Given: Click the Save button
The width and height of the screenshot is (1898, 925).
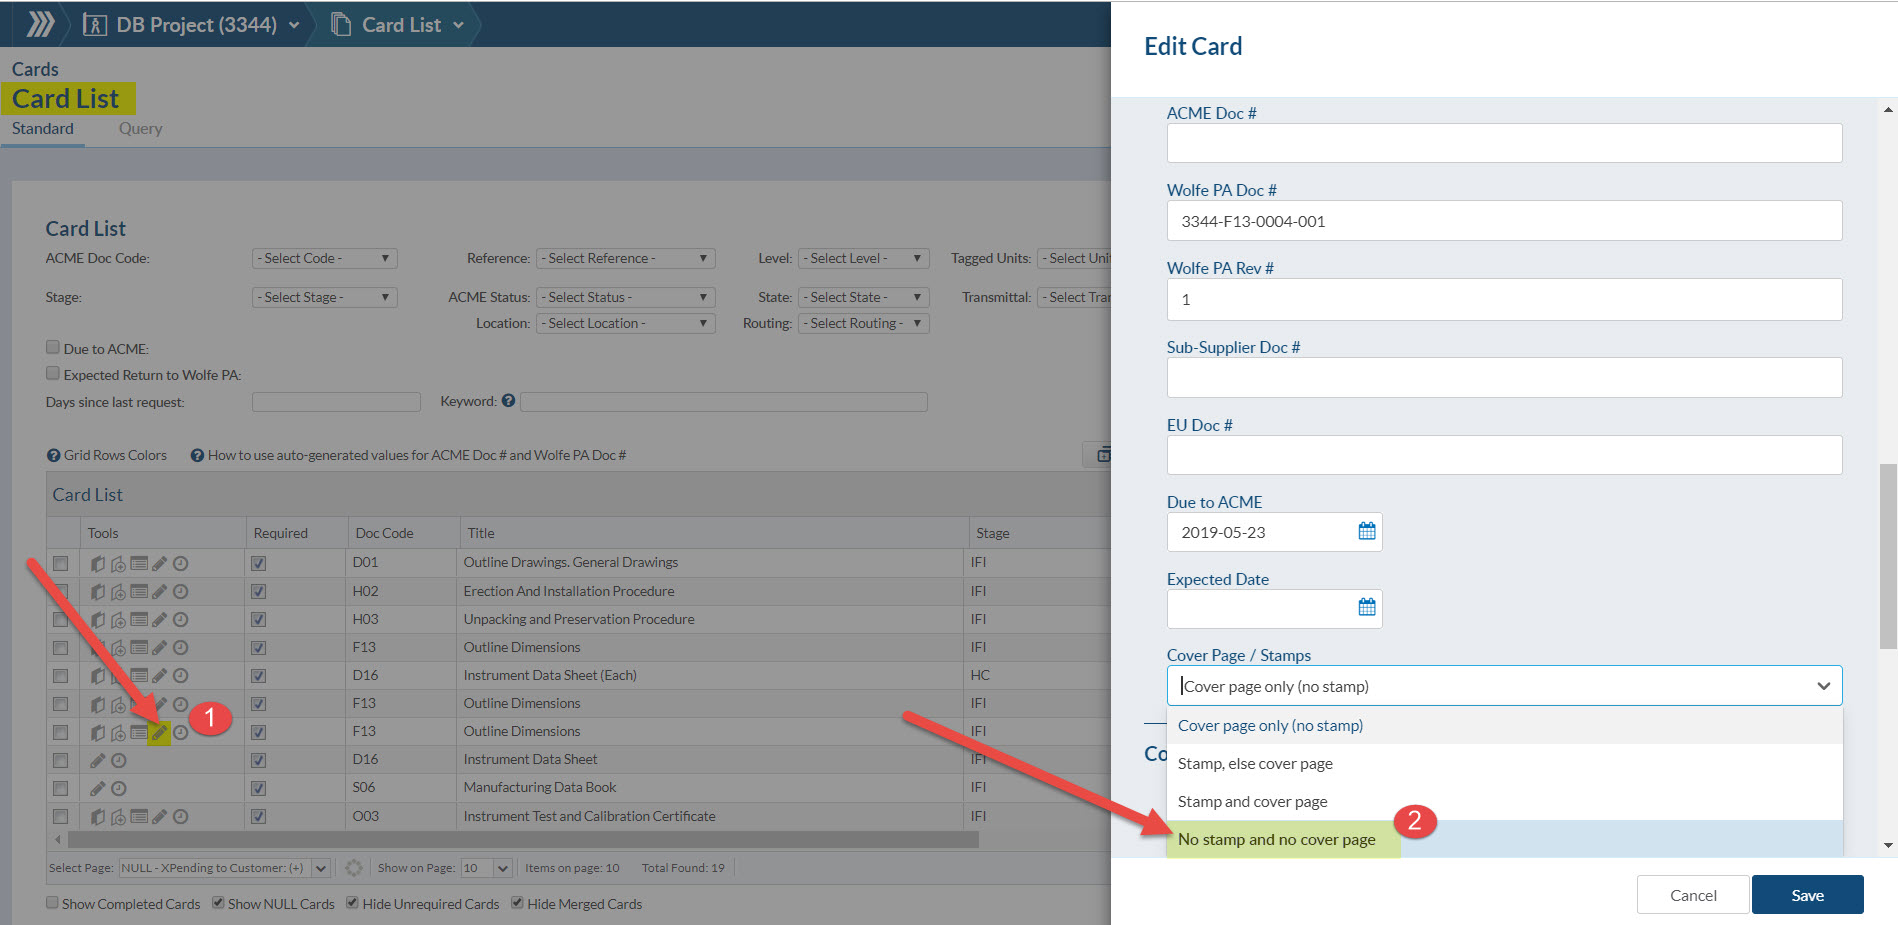Looking at the screenshot, I should tap(1807, 895).
